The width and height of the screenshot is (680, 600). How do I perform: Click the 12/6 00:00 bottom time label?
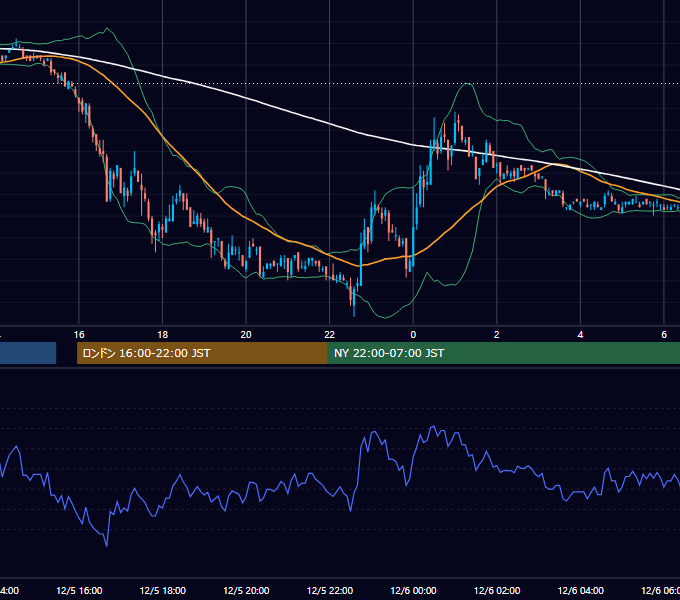tap(413, 590)
